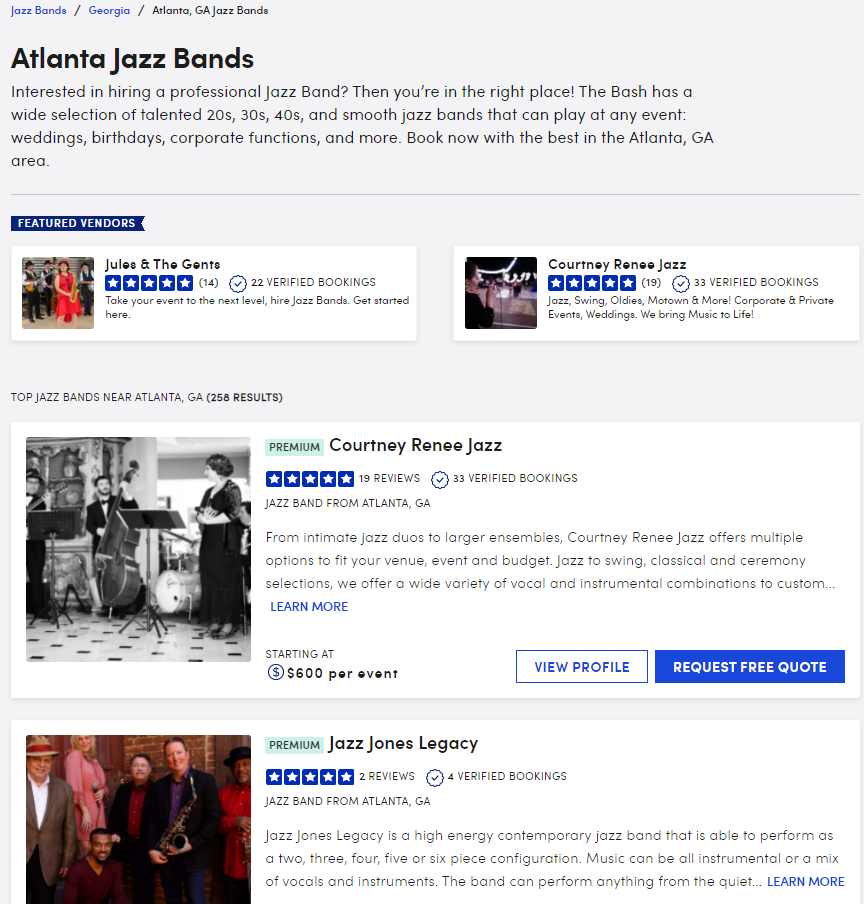Click the dollar sign icon beside $600 per event
Screen dimensions: 864x904
276,672
